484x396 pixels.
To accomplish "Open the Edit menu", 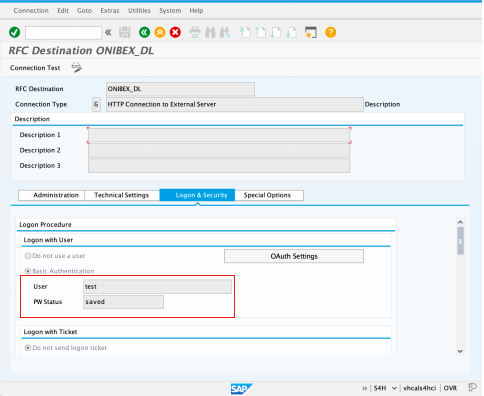I will click(63, 11).
